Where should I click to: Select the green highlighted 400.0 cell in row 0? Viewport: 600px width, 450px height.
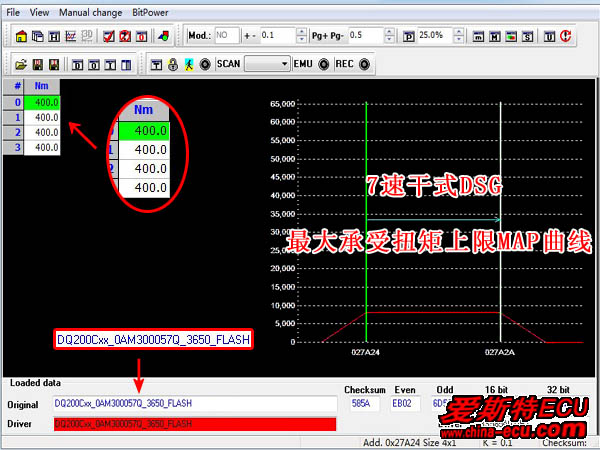click(x=42, y=102)
